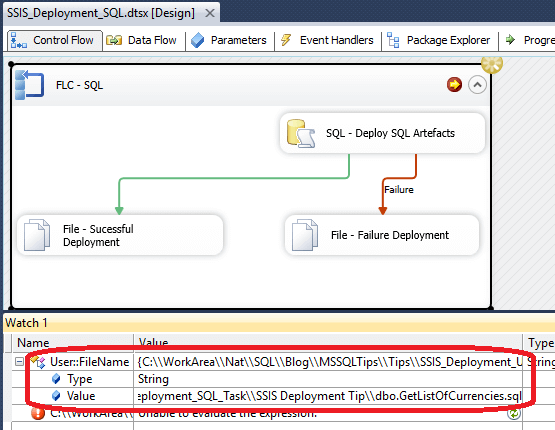Click the User::FileName variable icon

click(38, 362)
